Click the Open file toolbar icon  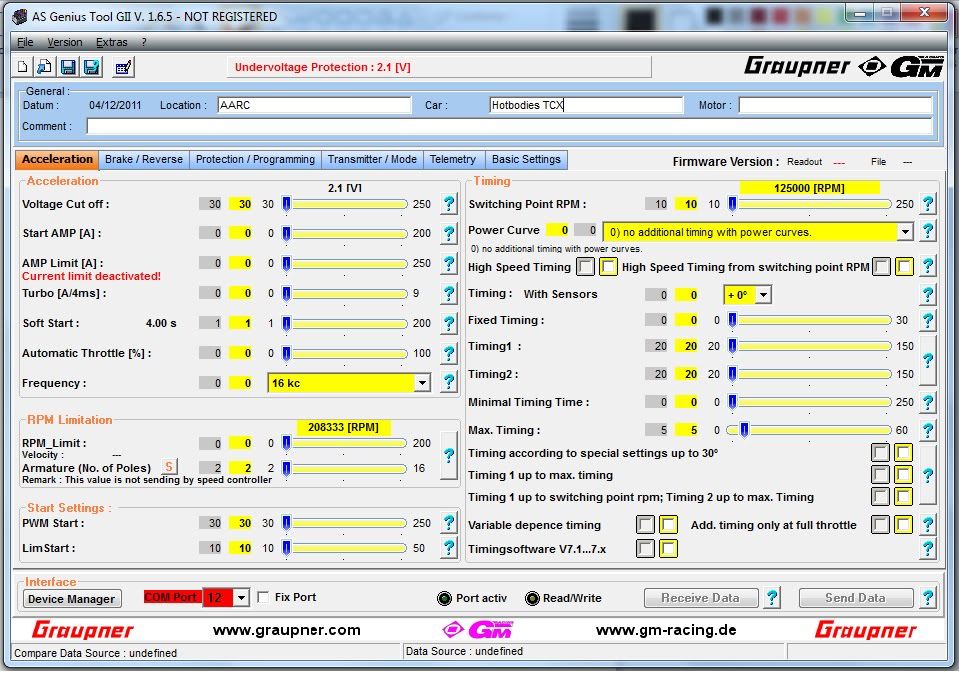[x=45, y=67]
